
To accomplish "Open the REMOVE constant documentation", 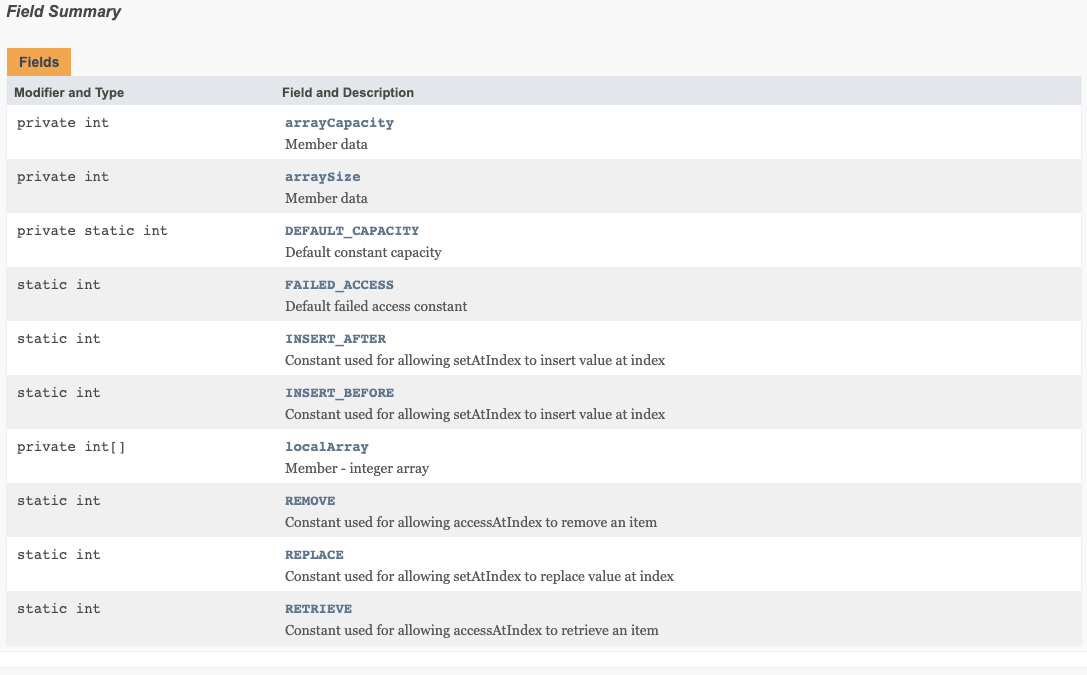I will (x=310, y=500).
